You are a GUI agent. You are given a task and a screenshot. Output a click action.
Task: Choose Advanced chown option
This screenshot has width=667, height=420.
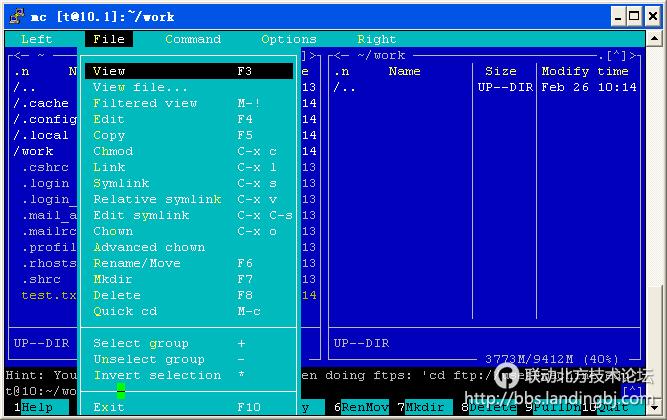(x=149, y=247)
